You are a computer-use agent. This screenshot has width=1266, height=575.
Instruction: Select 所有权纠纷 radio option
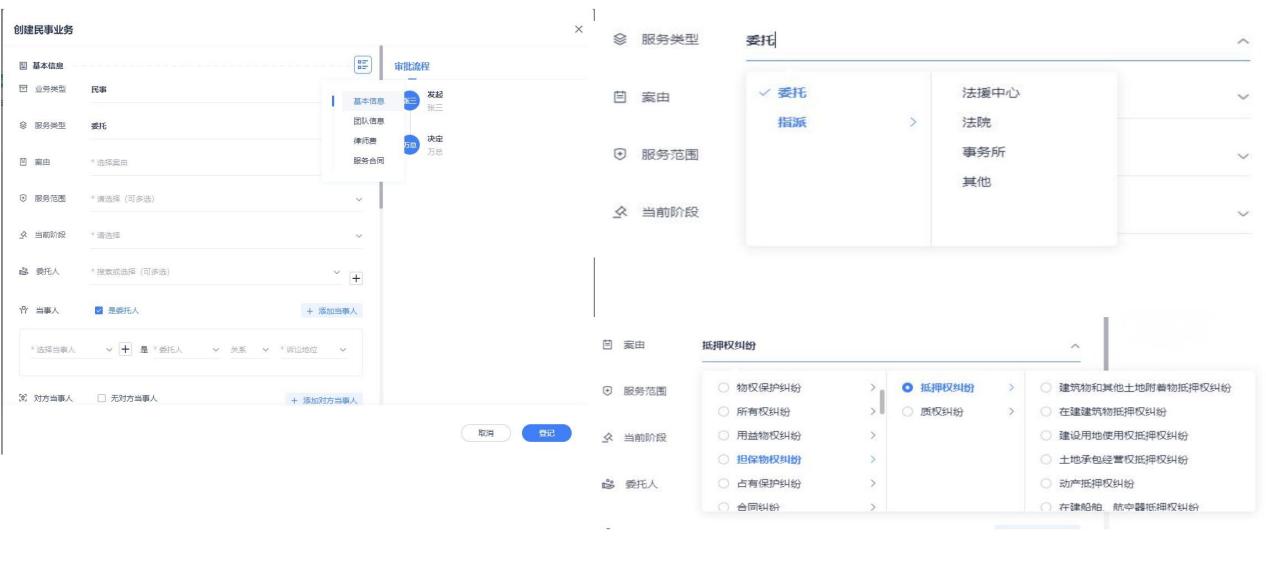(x=723, y=411)
